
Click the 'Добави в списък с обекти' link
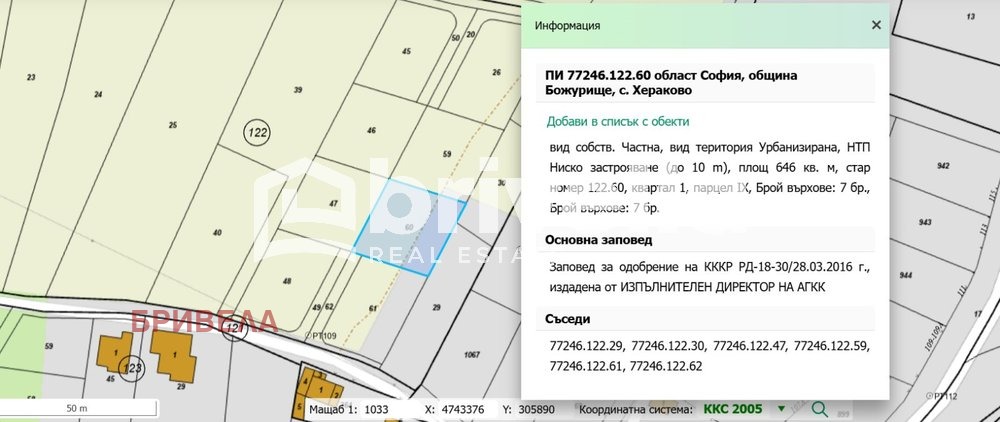[617, 121]
